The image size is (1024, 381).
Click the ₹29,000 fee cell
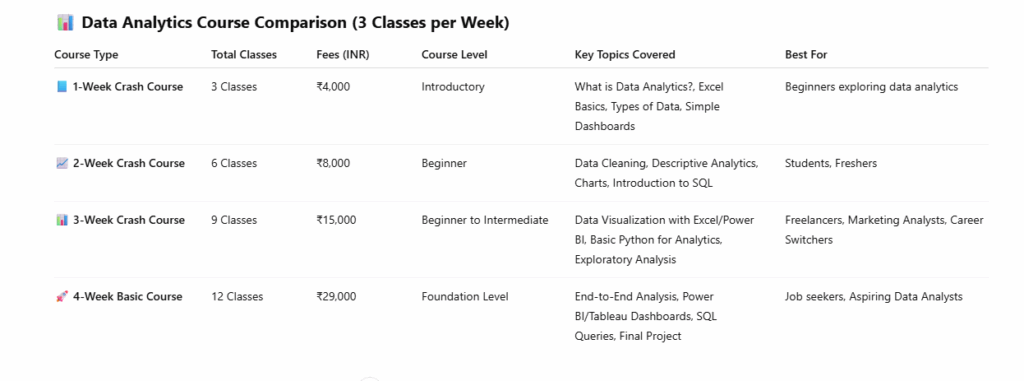336,296
